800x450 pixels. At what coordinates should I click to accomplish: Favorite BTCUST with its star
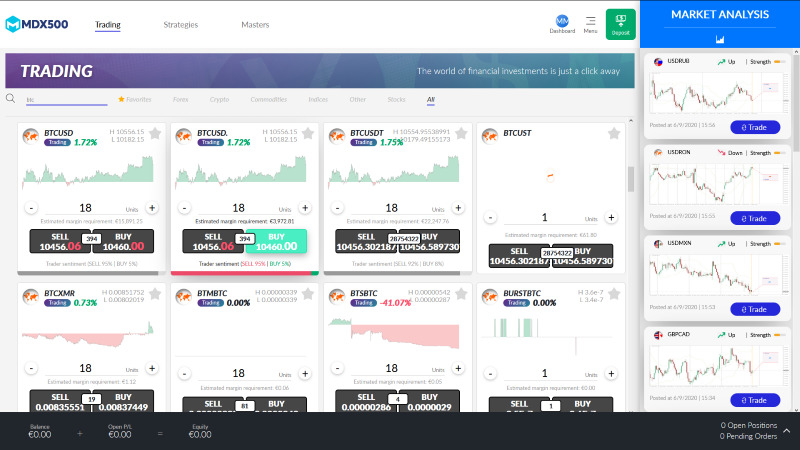coord(614,134)
